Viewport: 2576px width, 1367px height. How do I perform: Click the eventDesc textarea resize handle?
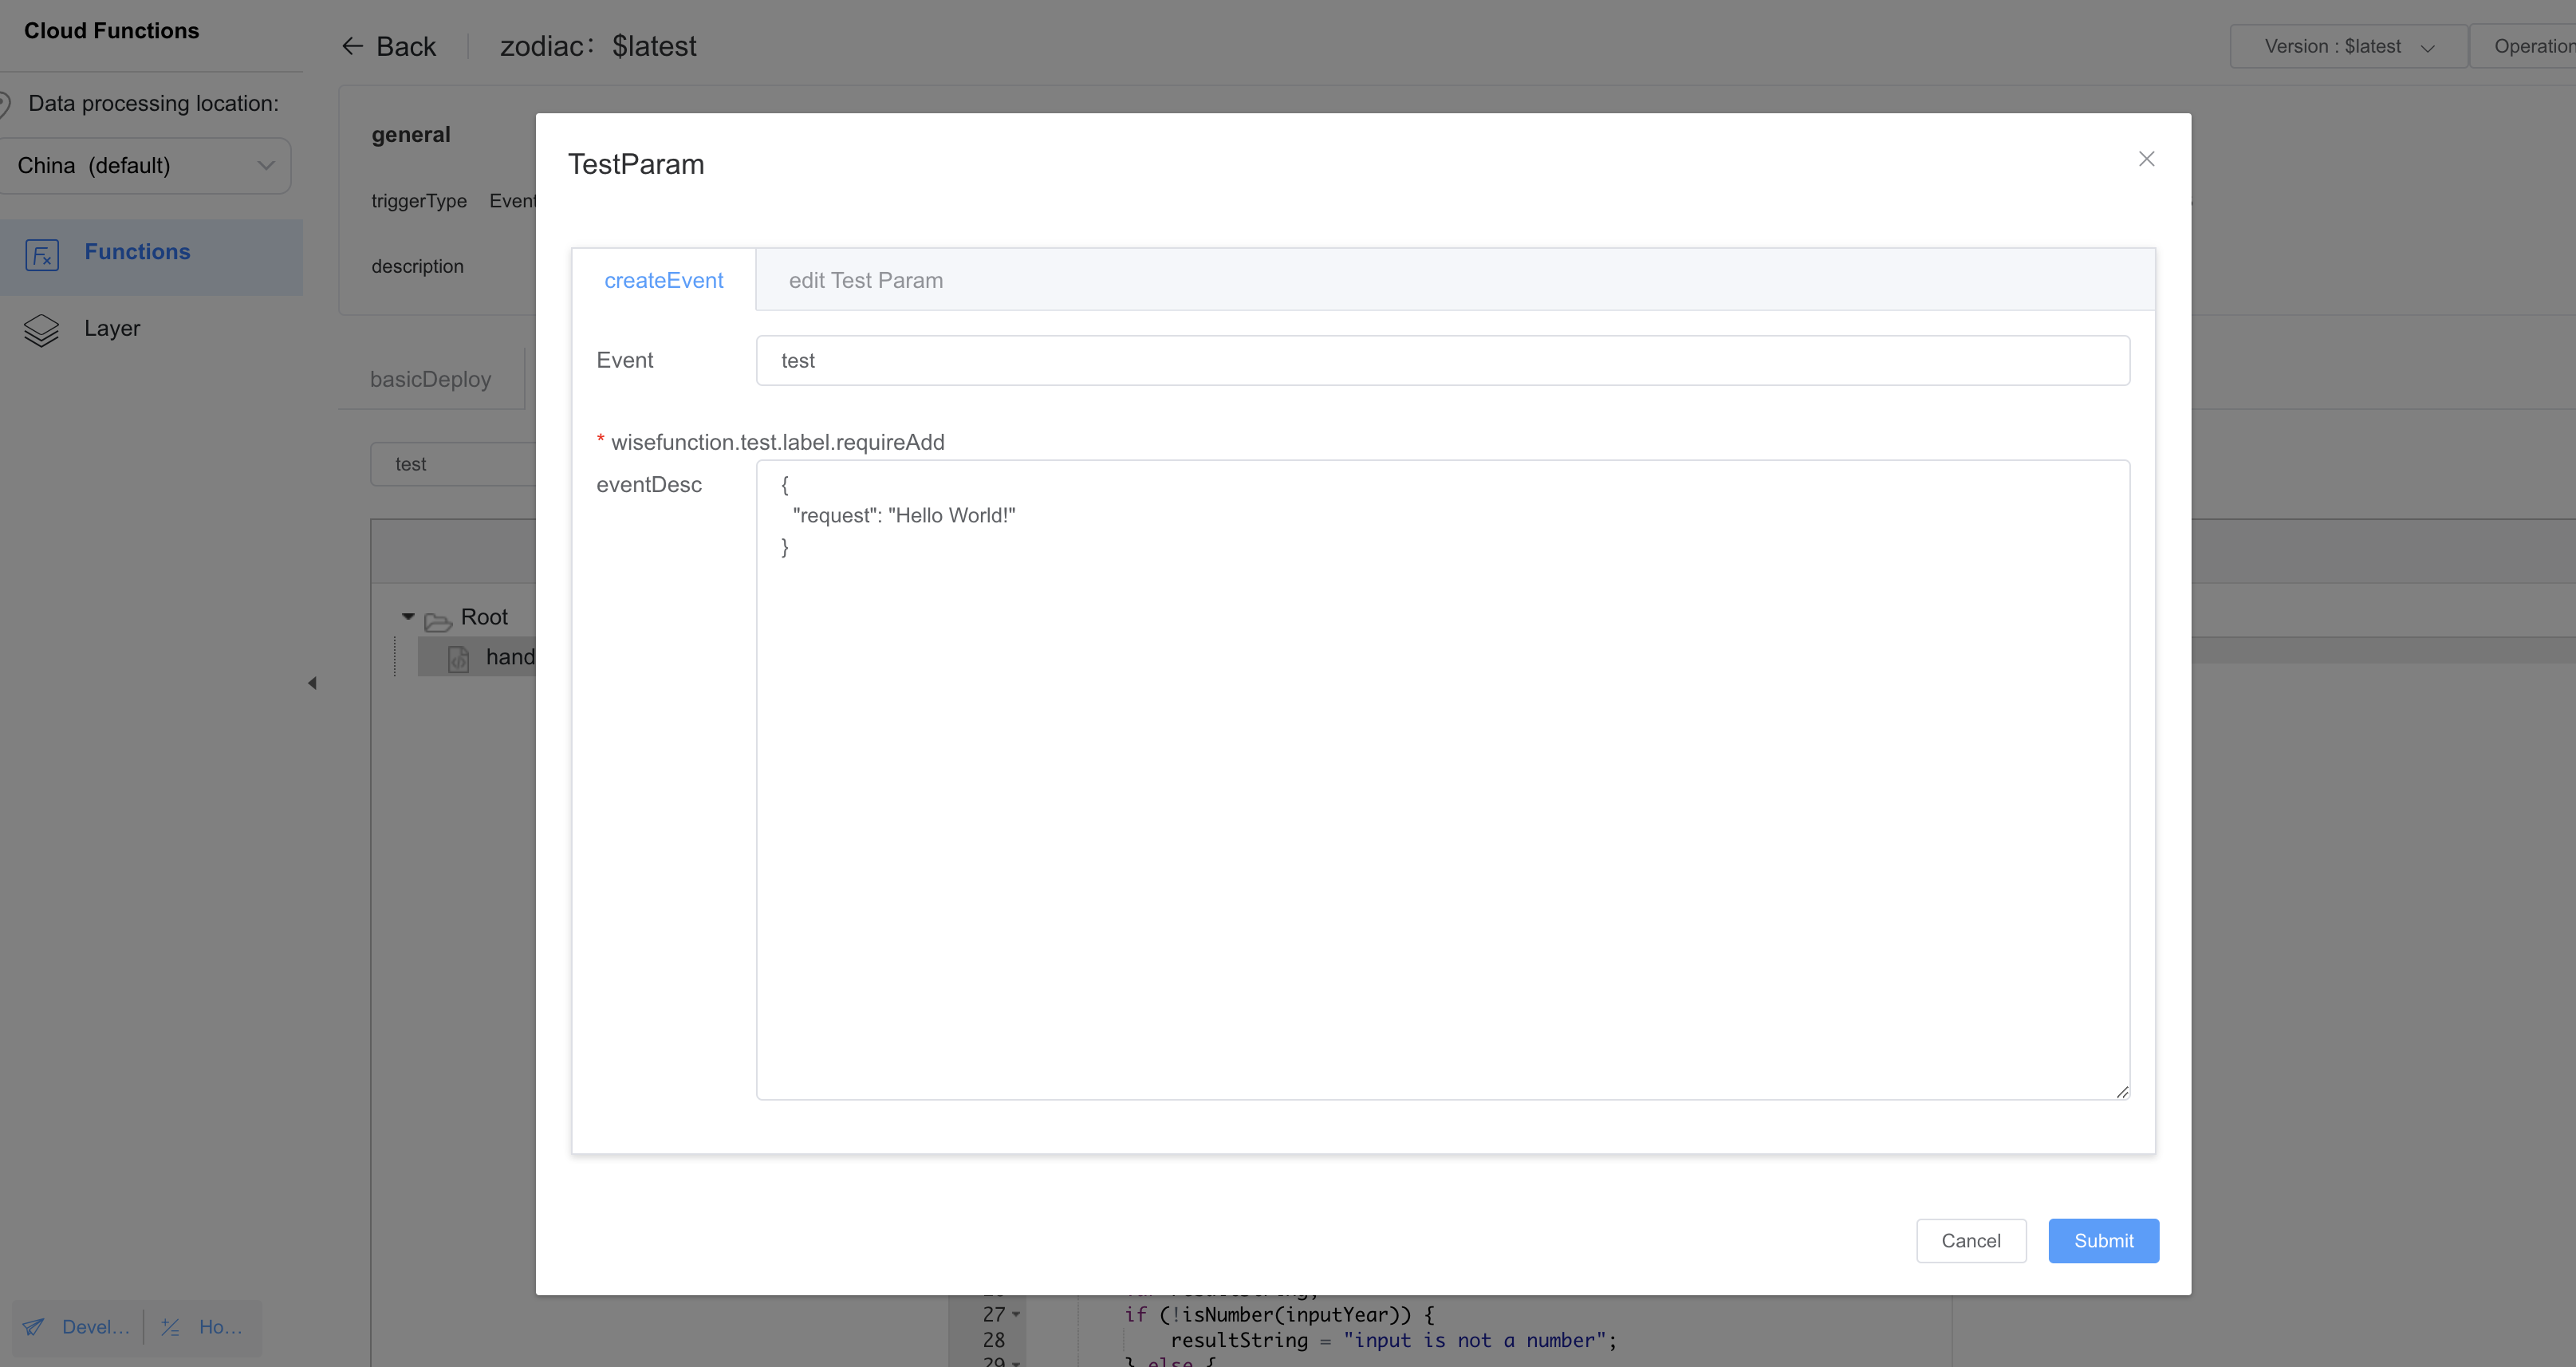point(2122,1092)
